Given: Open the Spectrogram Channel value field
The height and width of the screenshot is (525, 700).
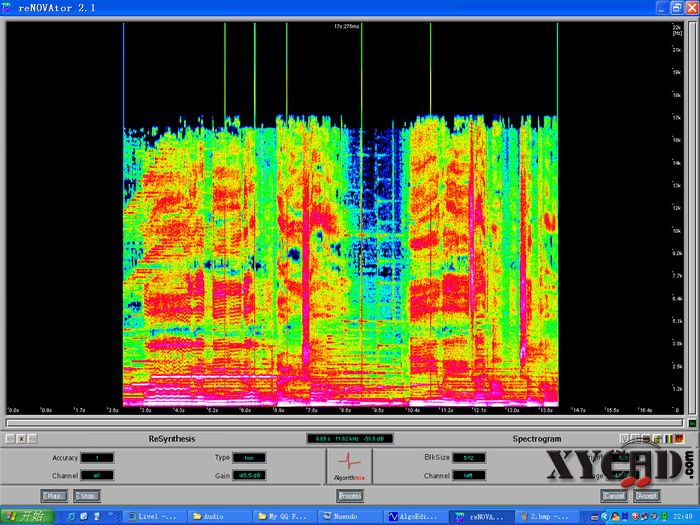Looking at the screenshot, I should pos(469,475).
